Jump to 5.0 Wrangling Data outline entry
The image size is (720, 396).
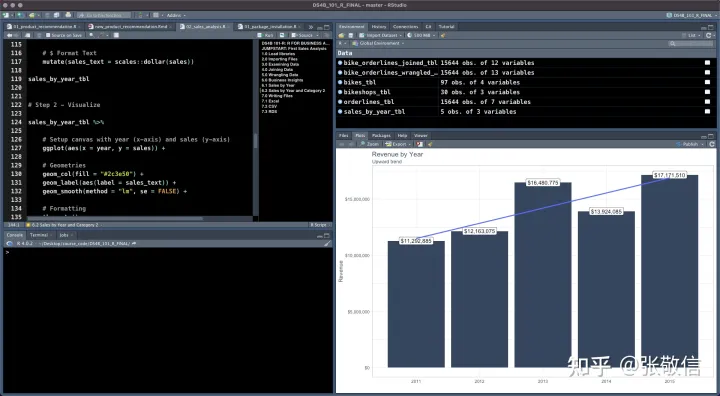(x=280, y=75)
